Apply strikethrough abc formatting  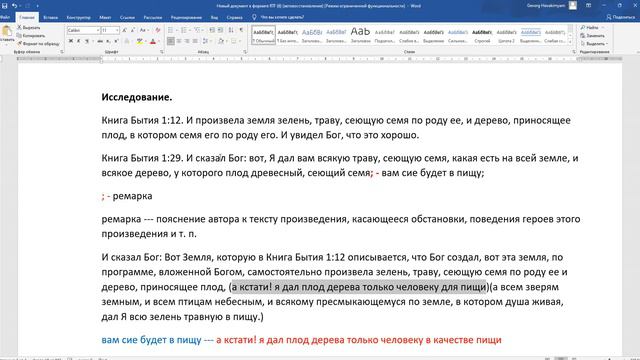pyautogui.click(x=100, y=41)
